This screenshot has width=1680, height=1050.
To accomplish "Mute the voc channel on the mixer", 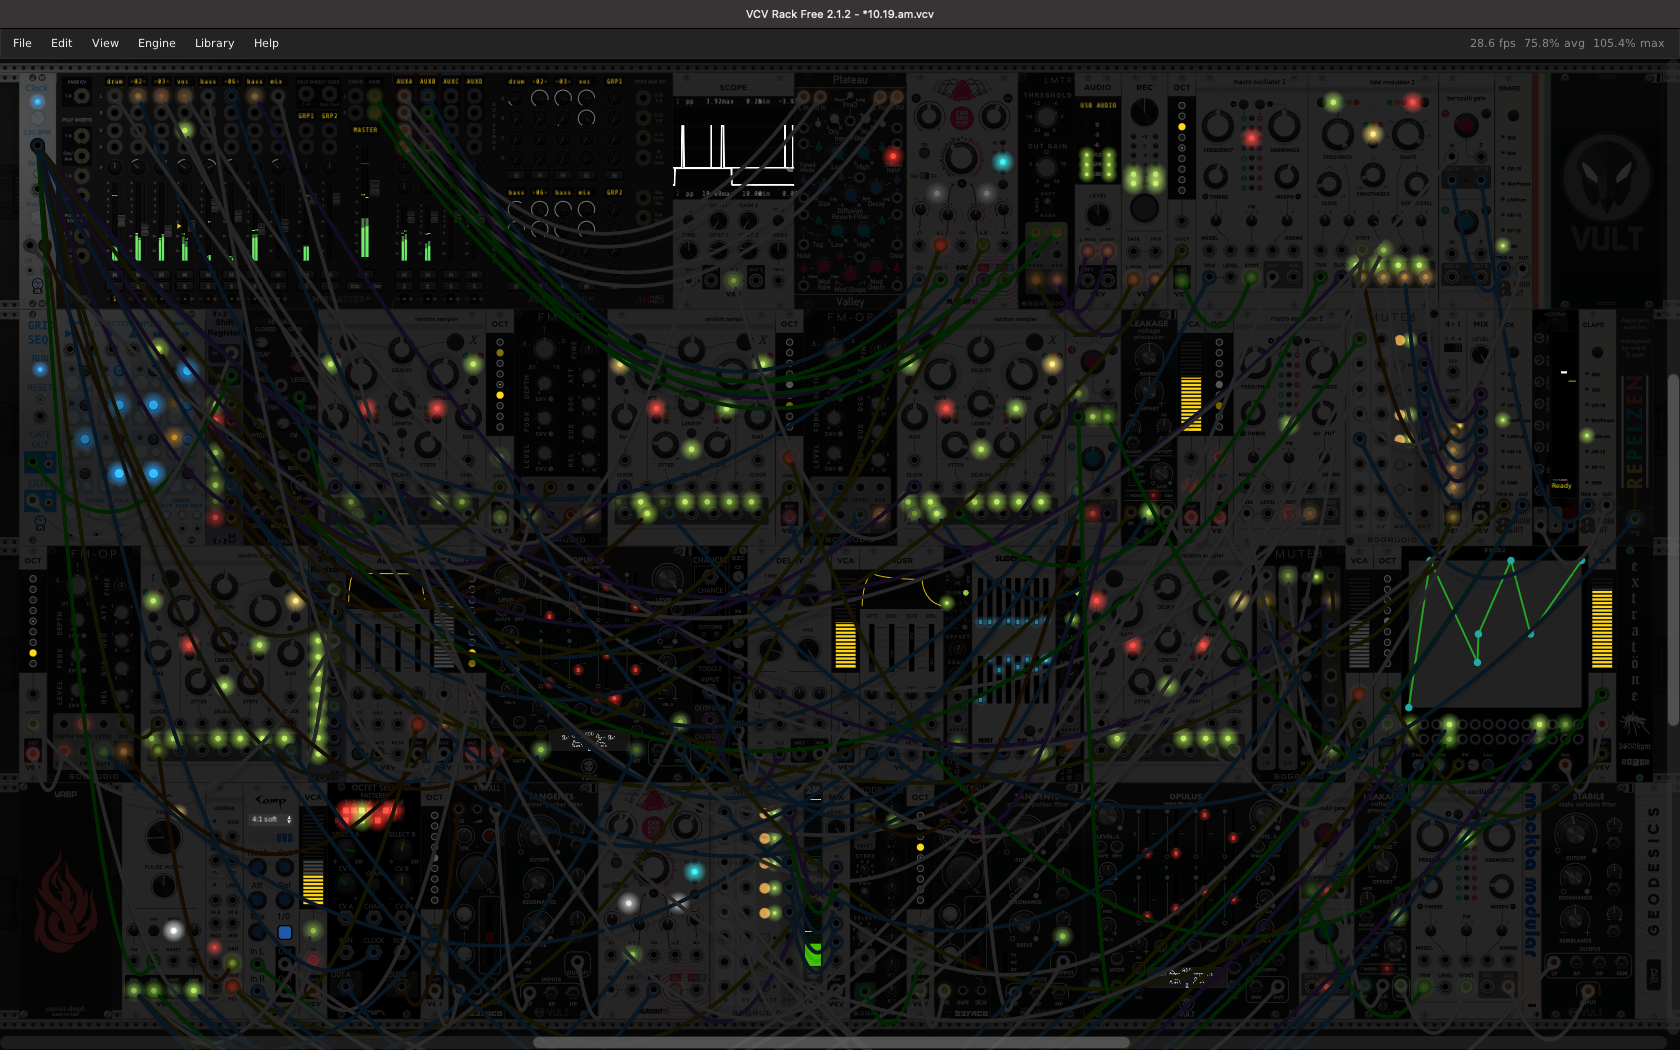I will coord(184,274).
